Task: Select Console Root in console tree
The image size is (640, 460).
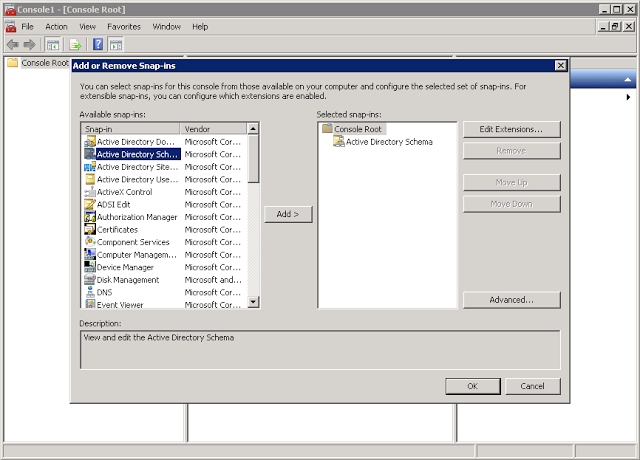Action: [x=45, y=63]
